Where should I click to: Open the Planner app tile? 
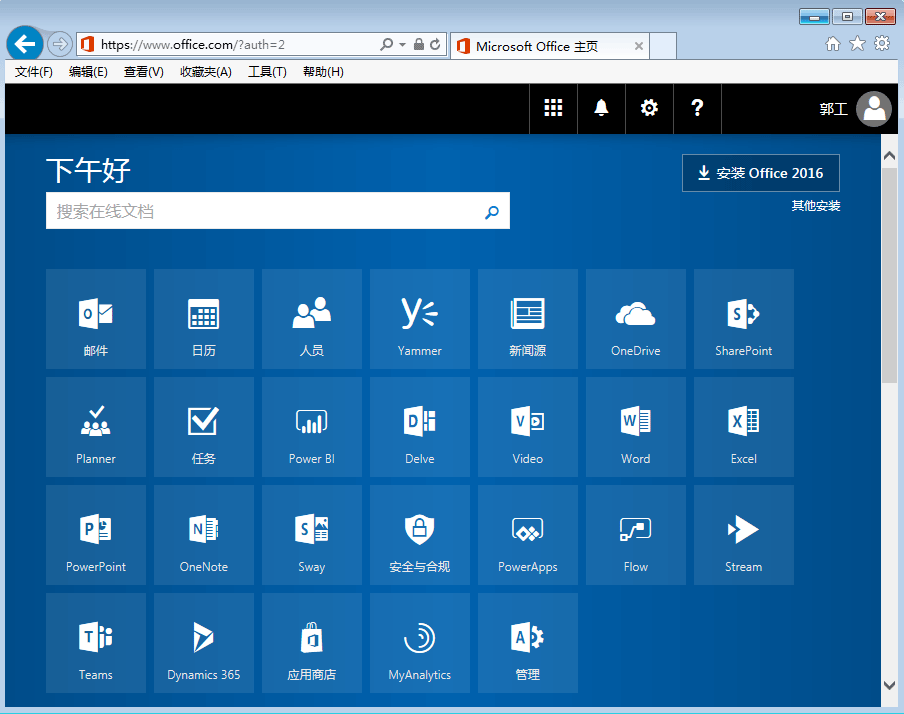(x=96, y=427)
